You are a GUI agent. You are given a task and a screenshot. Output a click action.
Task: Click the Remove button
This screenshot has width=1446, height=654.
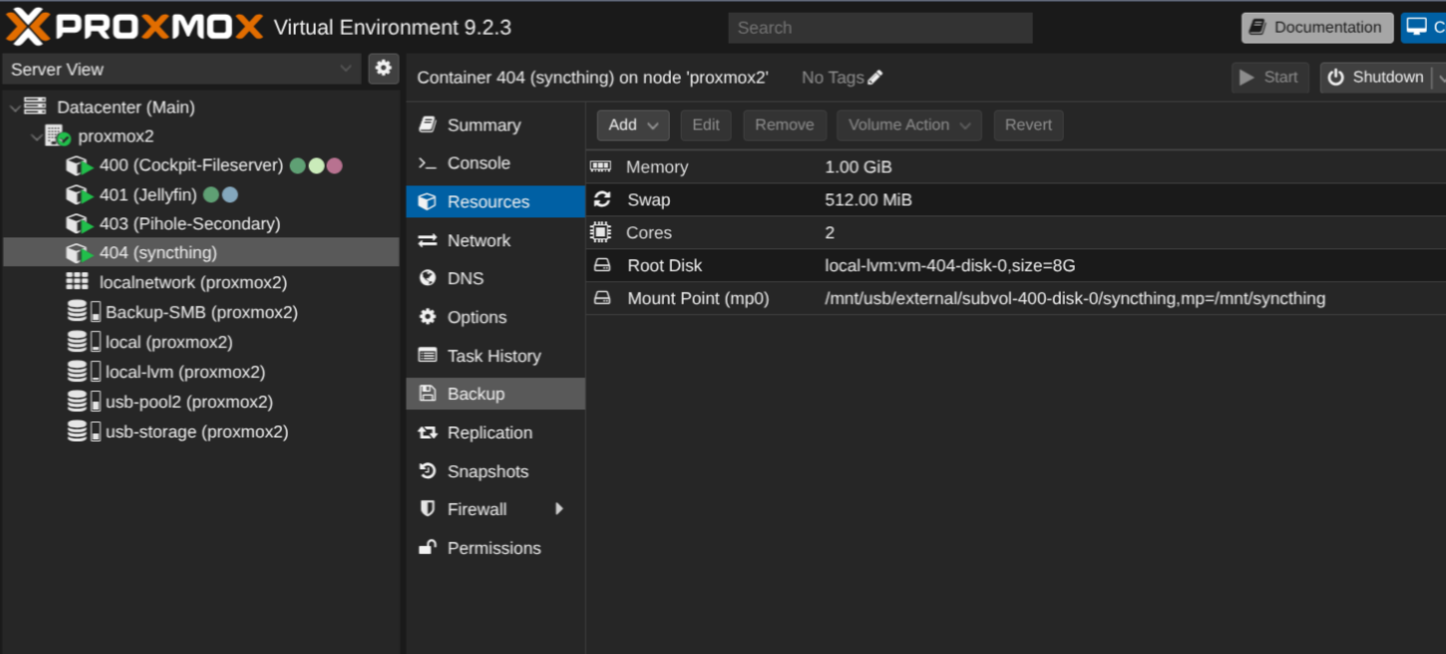784,125
